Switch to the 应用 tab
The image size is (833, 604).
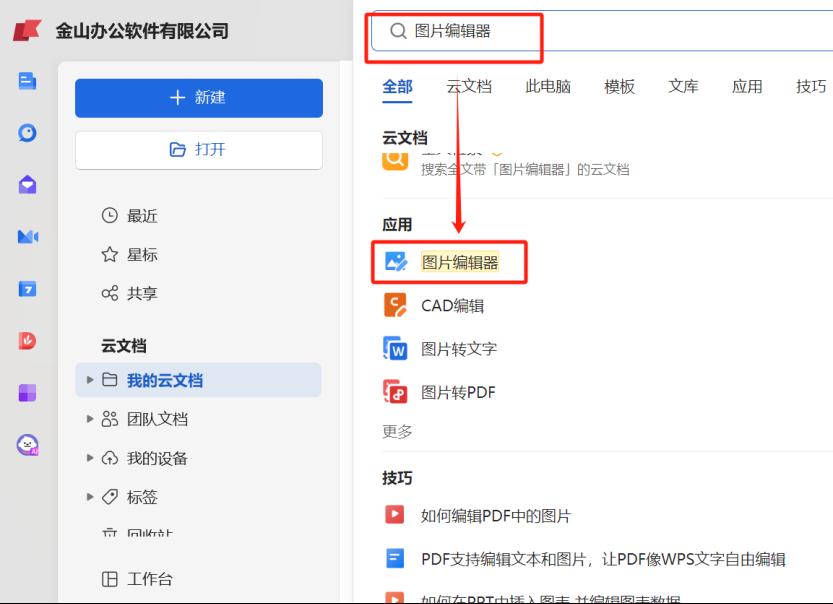click(x=747, y=86)
